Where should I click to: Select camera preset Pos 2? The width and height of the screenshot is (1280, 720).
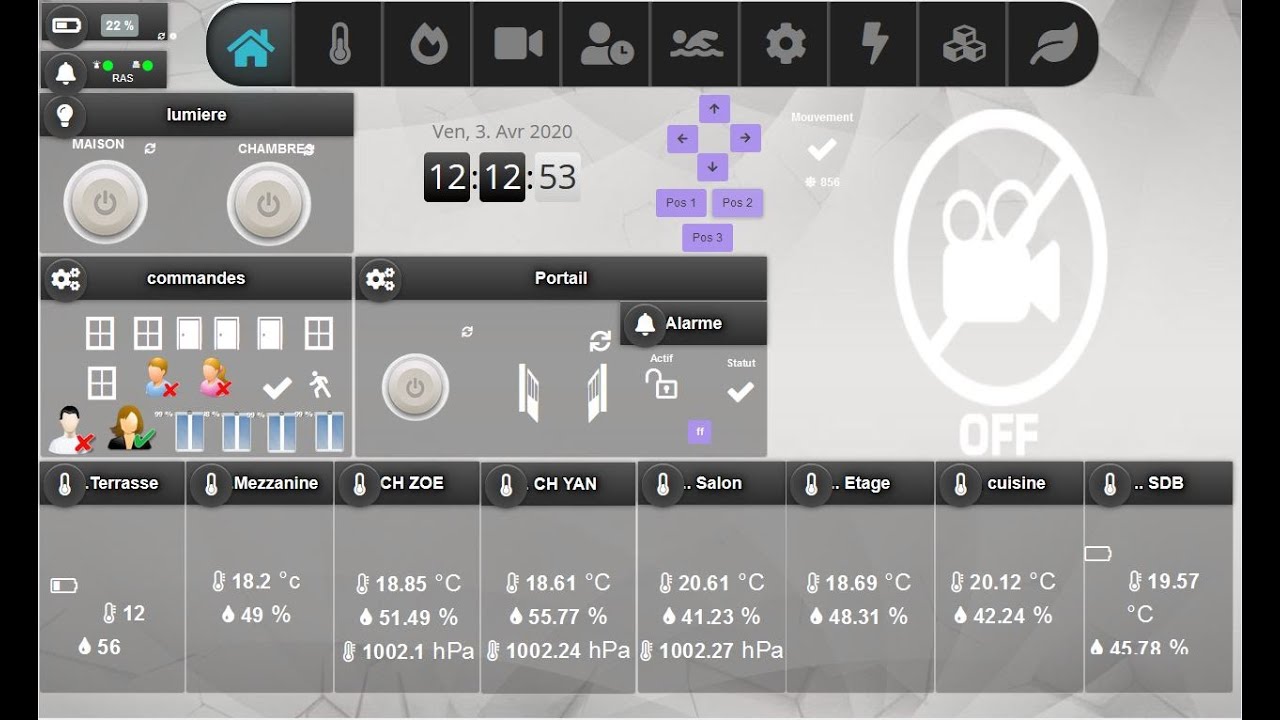(738, 203)
